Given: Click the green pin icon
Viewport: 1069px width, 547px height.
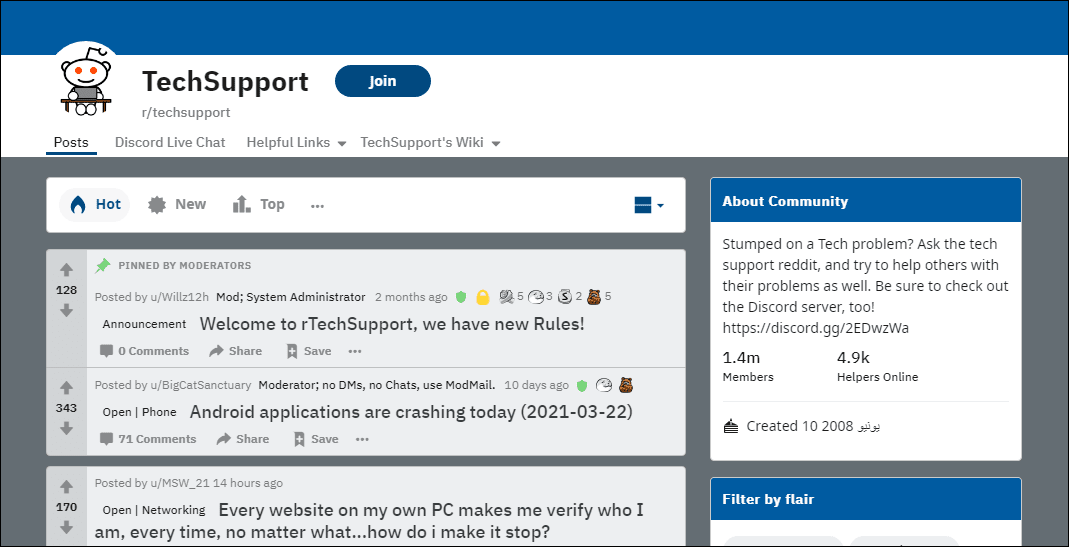Looking at the screenshot, I should [103, 265].
